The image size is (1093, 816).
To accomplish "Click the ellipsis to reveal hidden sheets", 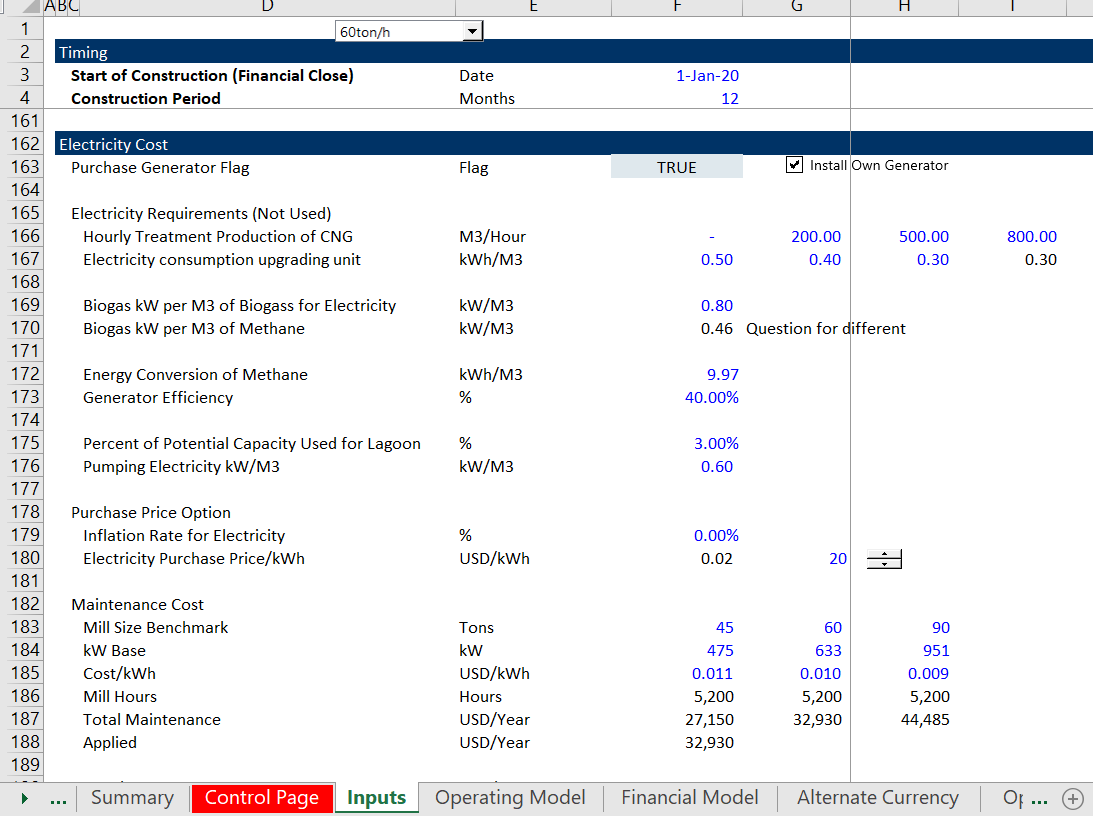I will (x=57, y=798).
